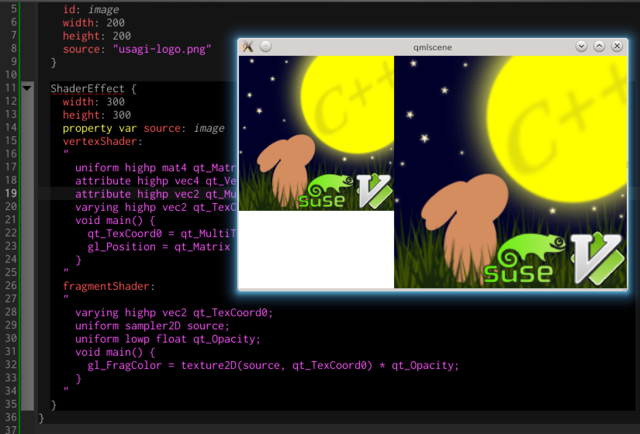
Task: Click the "ShaderEffect" keyword
Action: (x=87, y=89)
